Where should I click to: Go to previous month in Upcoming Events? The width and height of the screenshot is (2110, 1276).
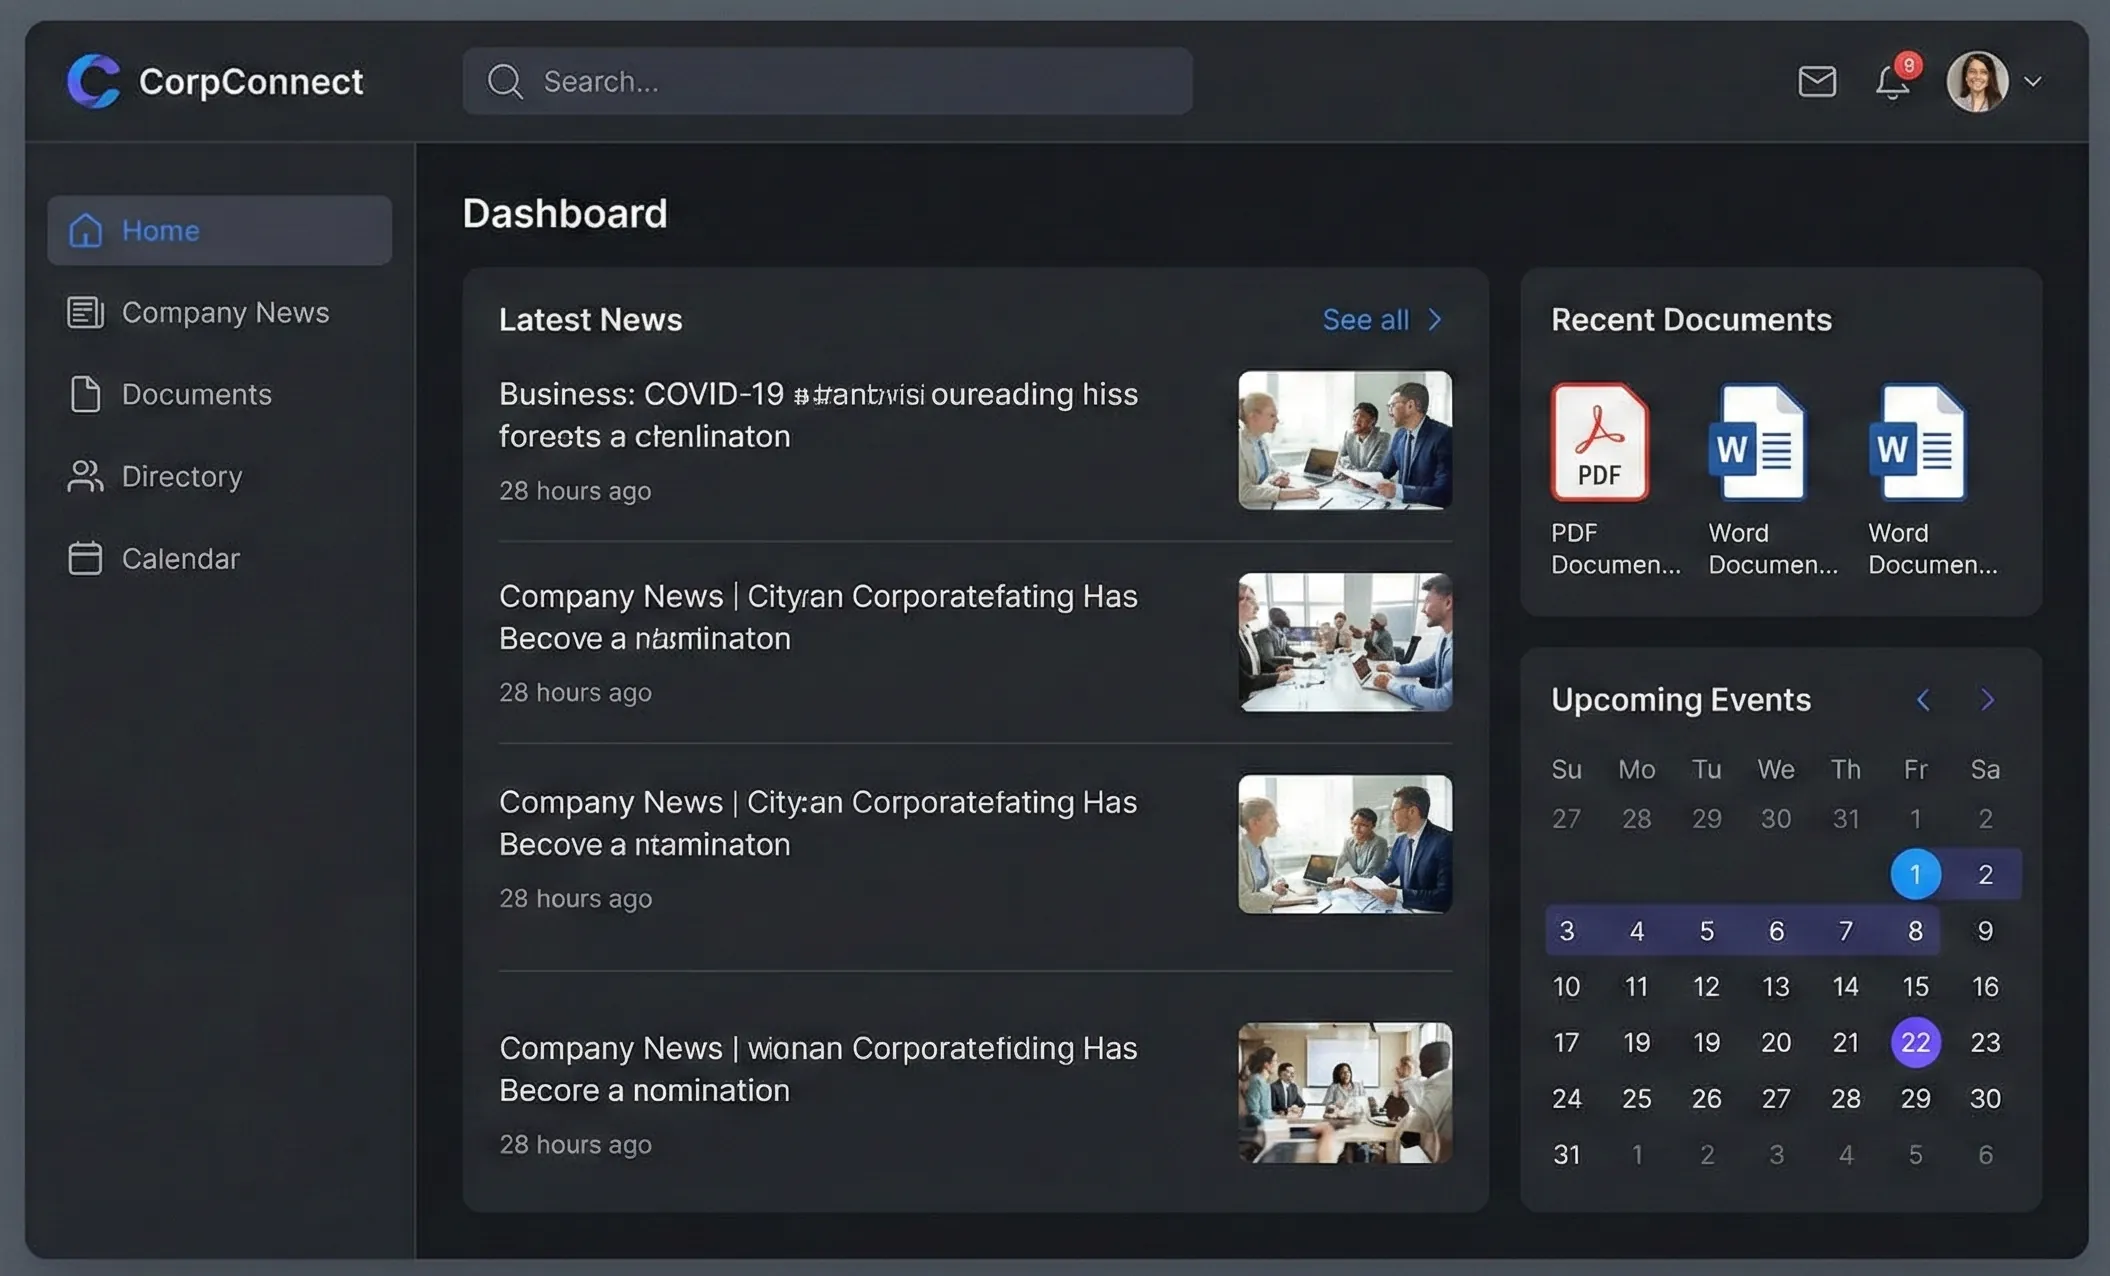click(1923, 700)
